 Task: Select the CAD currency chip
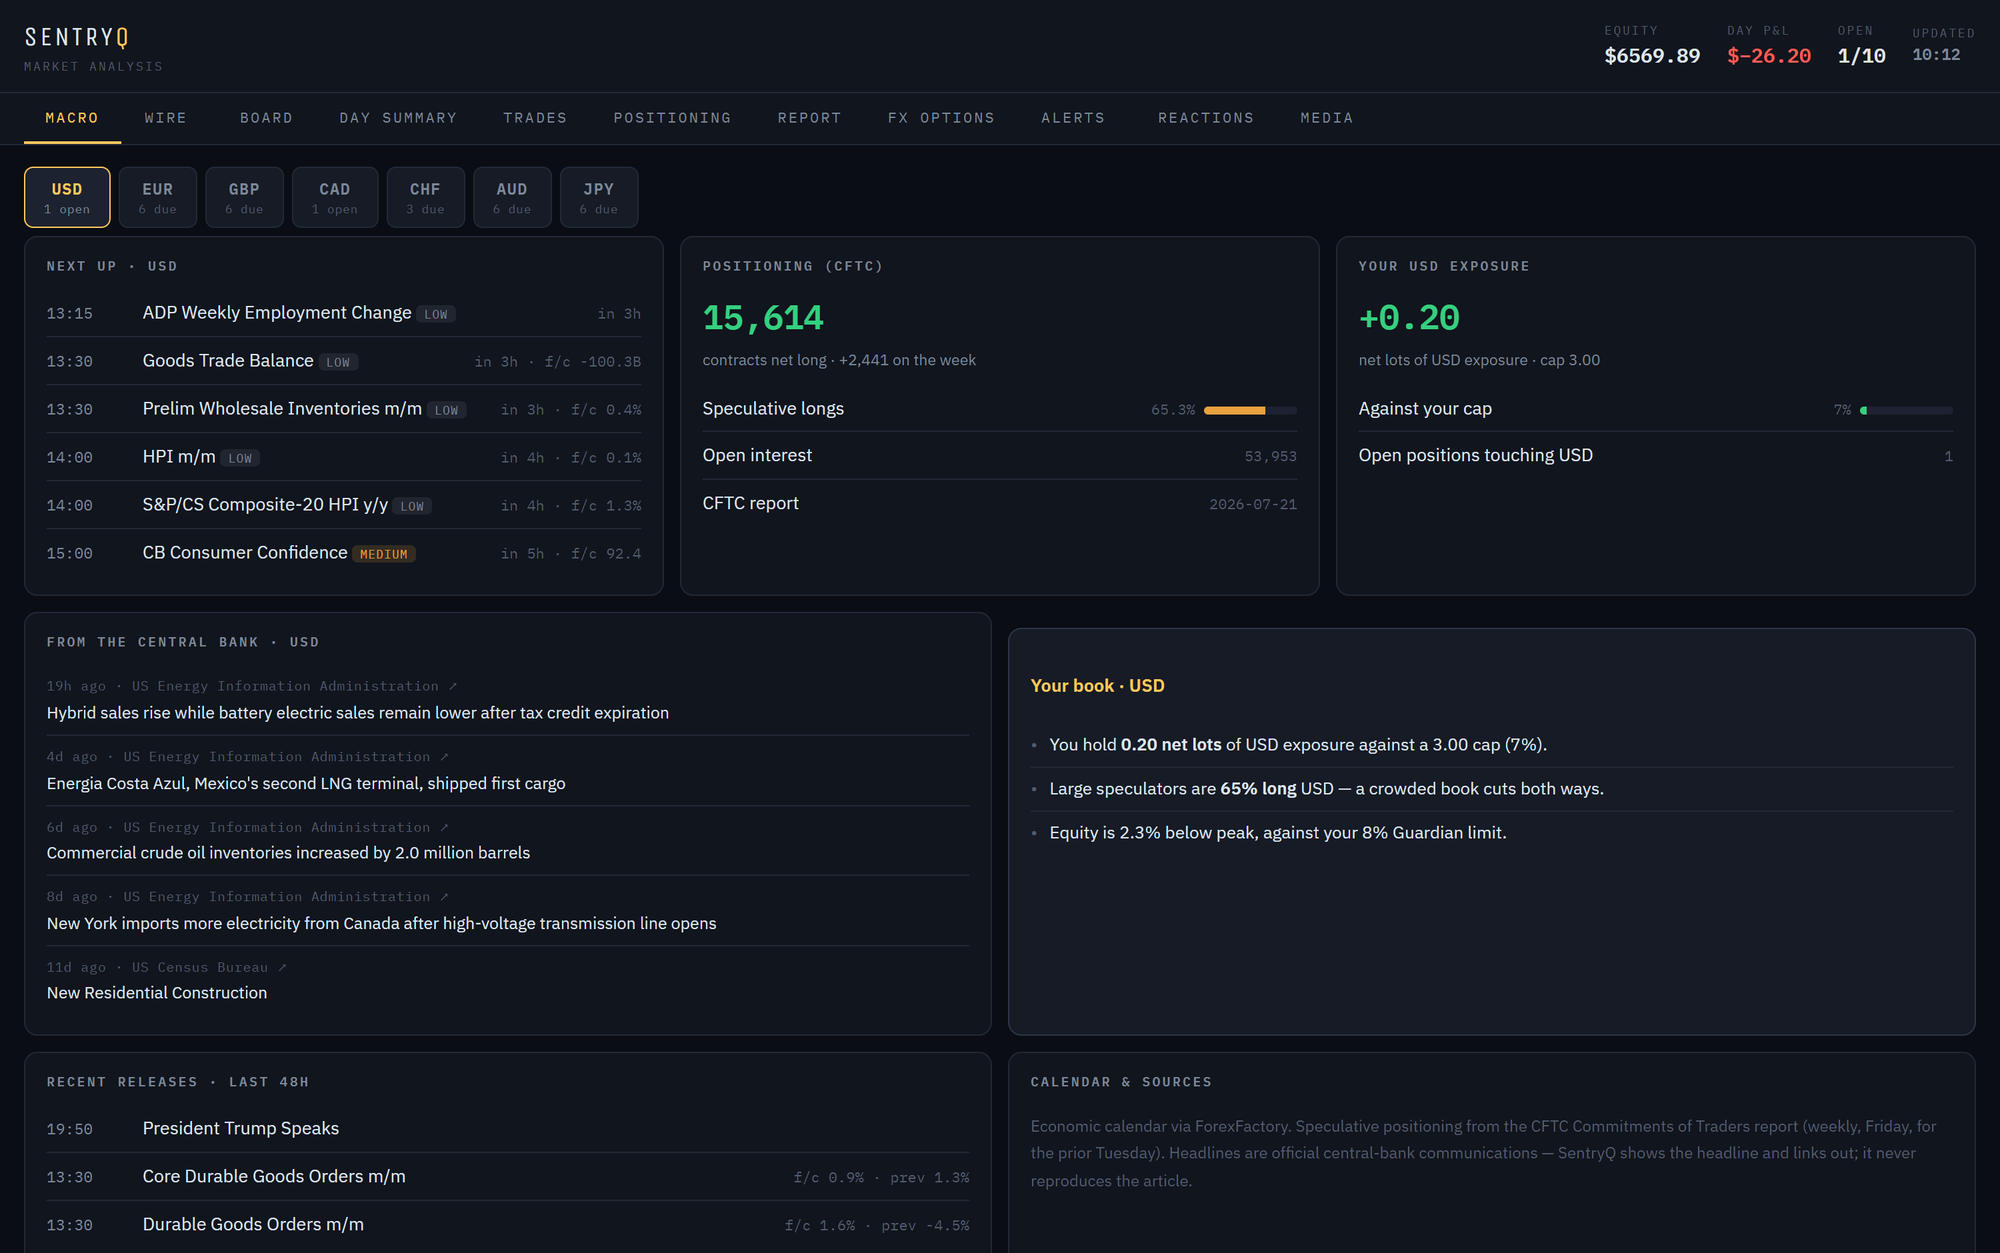pos(335,197)
